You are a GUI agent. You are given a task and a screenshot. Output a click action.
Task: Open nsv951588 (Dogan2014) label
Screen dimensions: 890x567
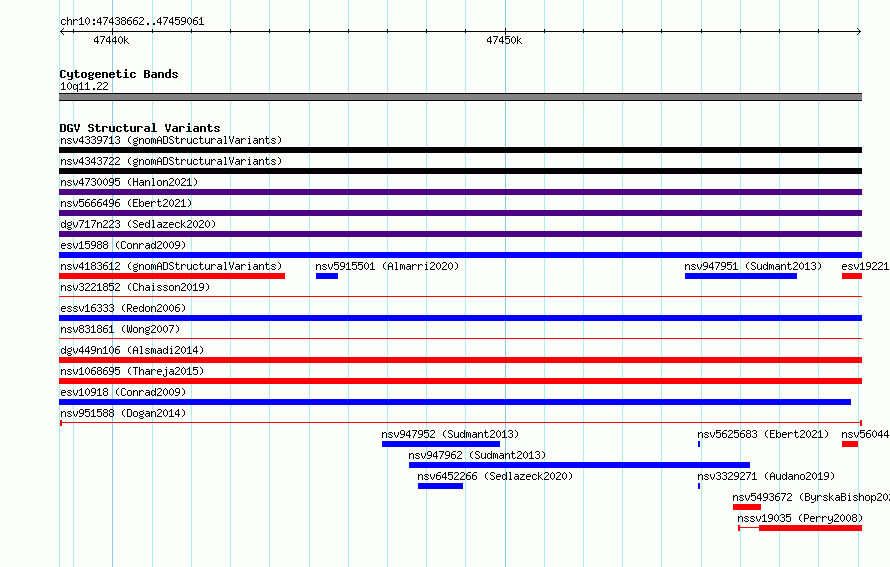123,413
